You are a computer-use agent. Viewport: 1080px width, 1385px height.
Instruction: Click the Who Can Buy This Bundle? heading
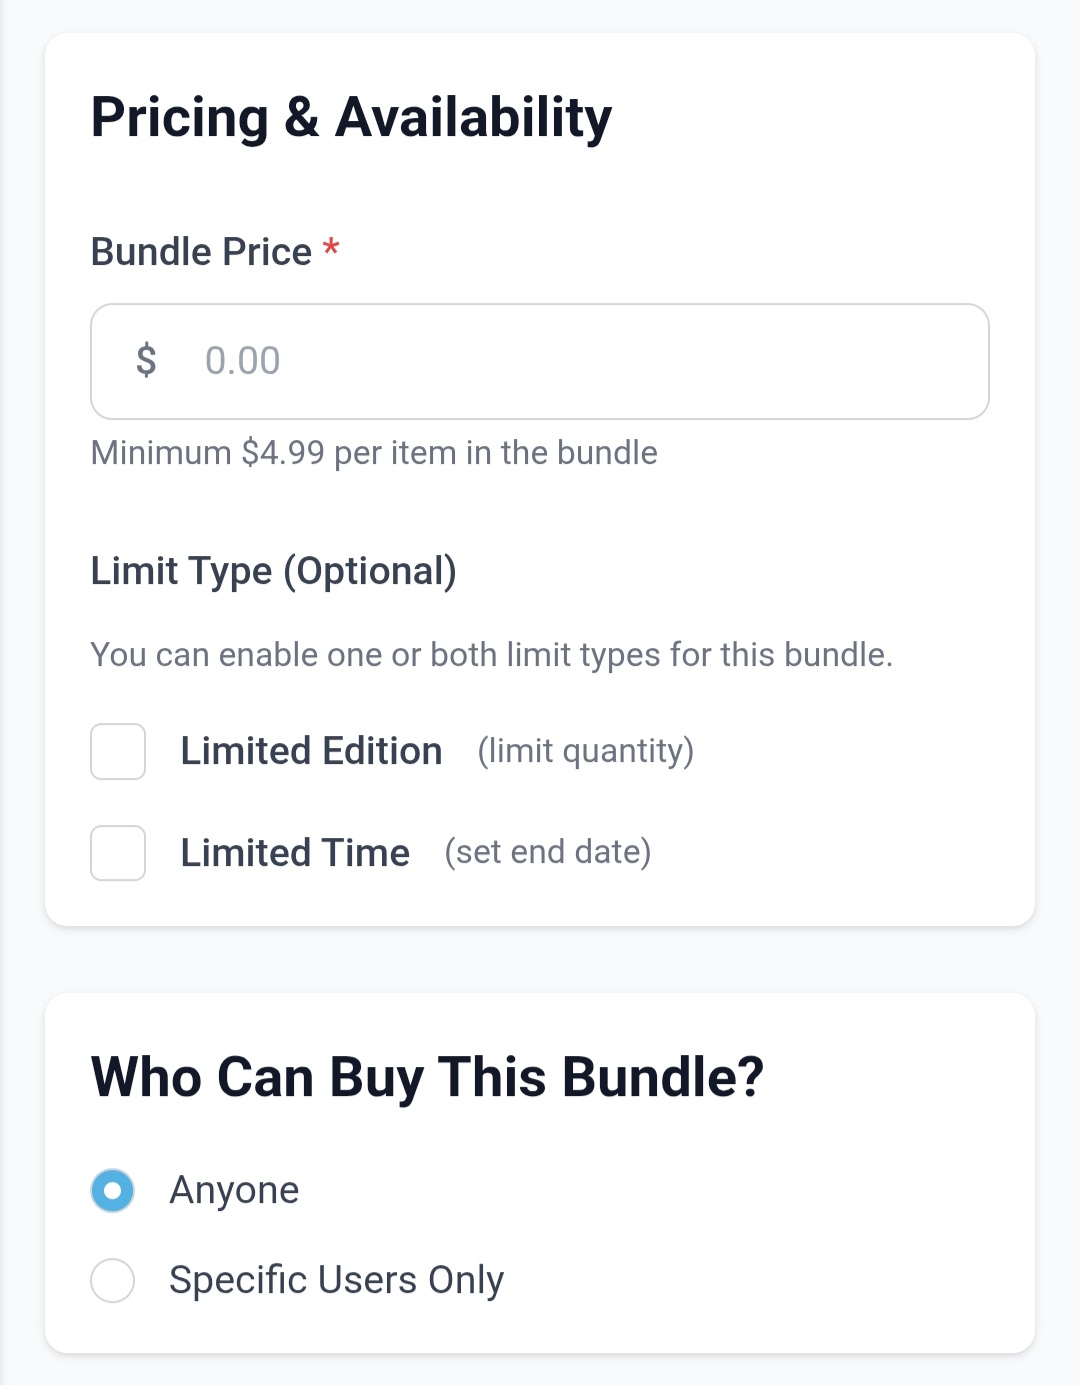(x=427, y=1078)
